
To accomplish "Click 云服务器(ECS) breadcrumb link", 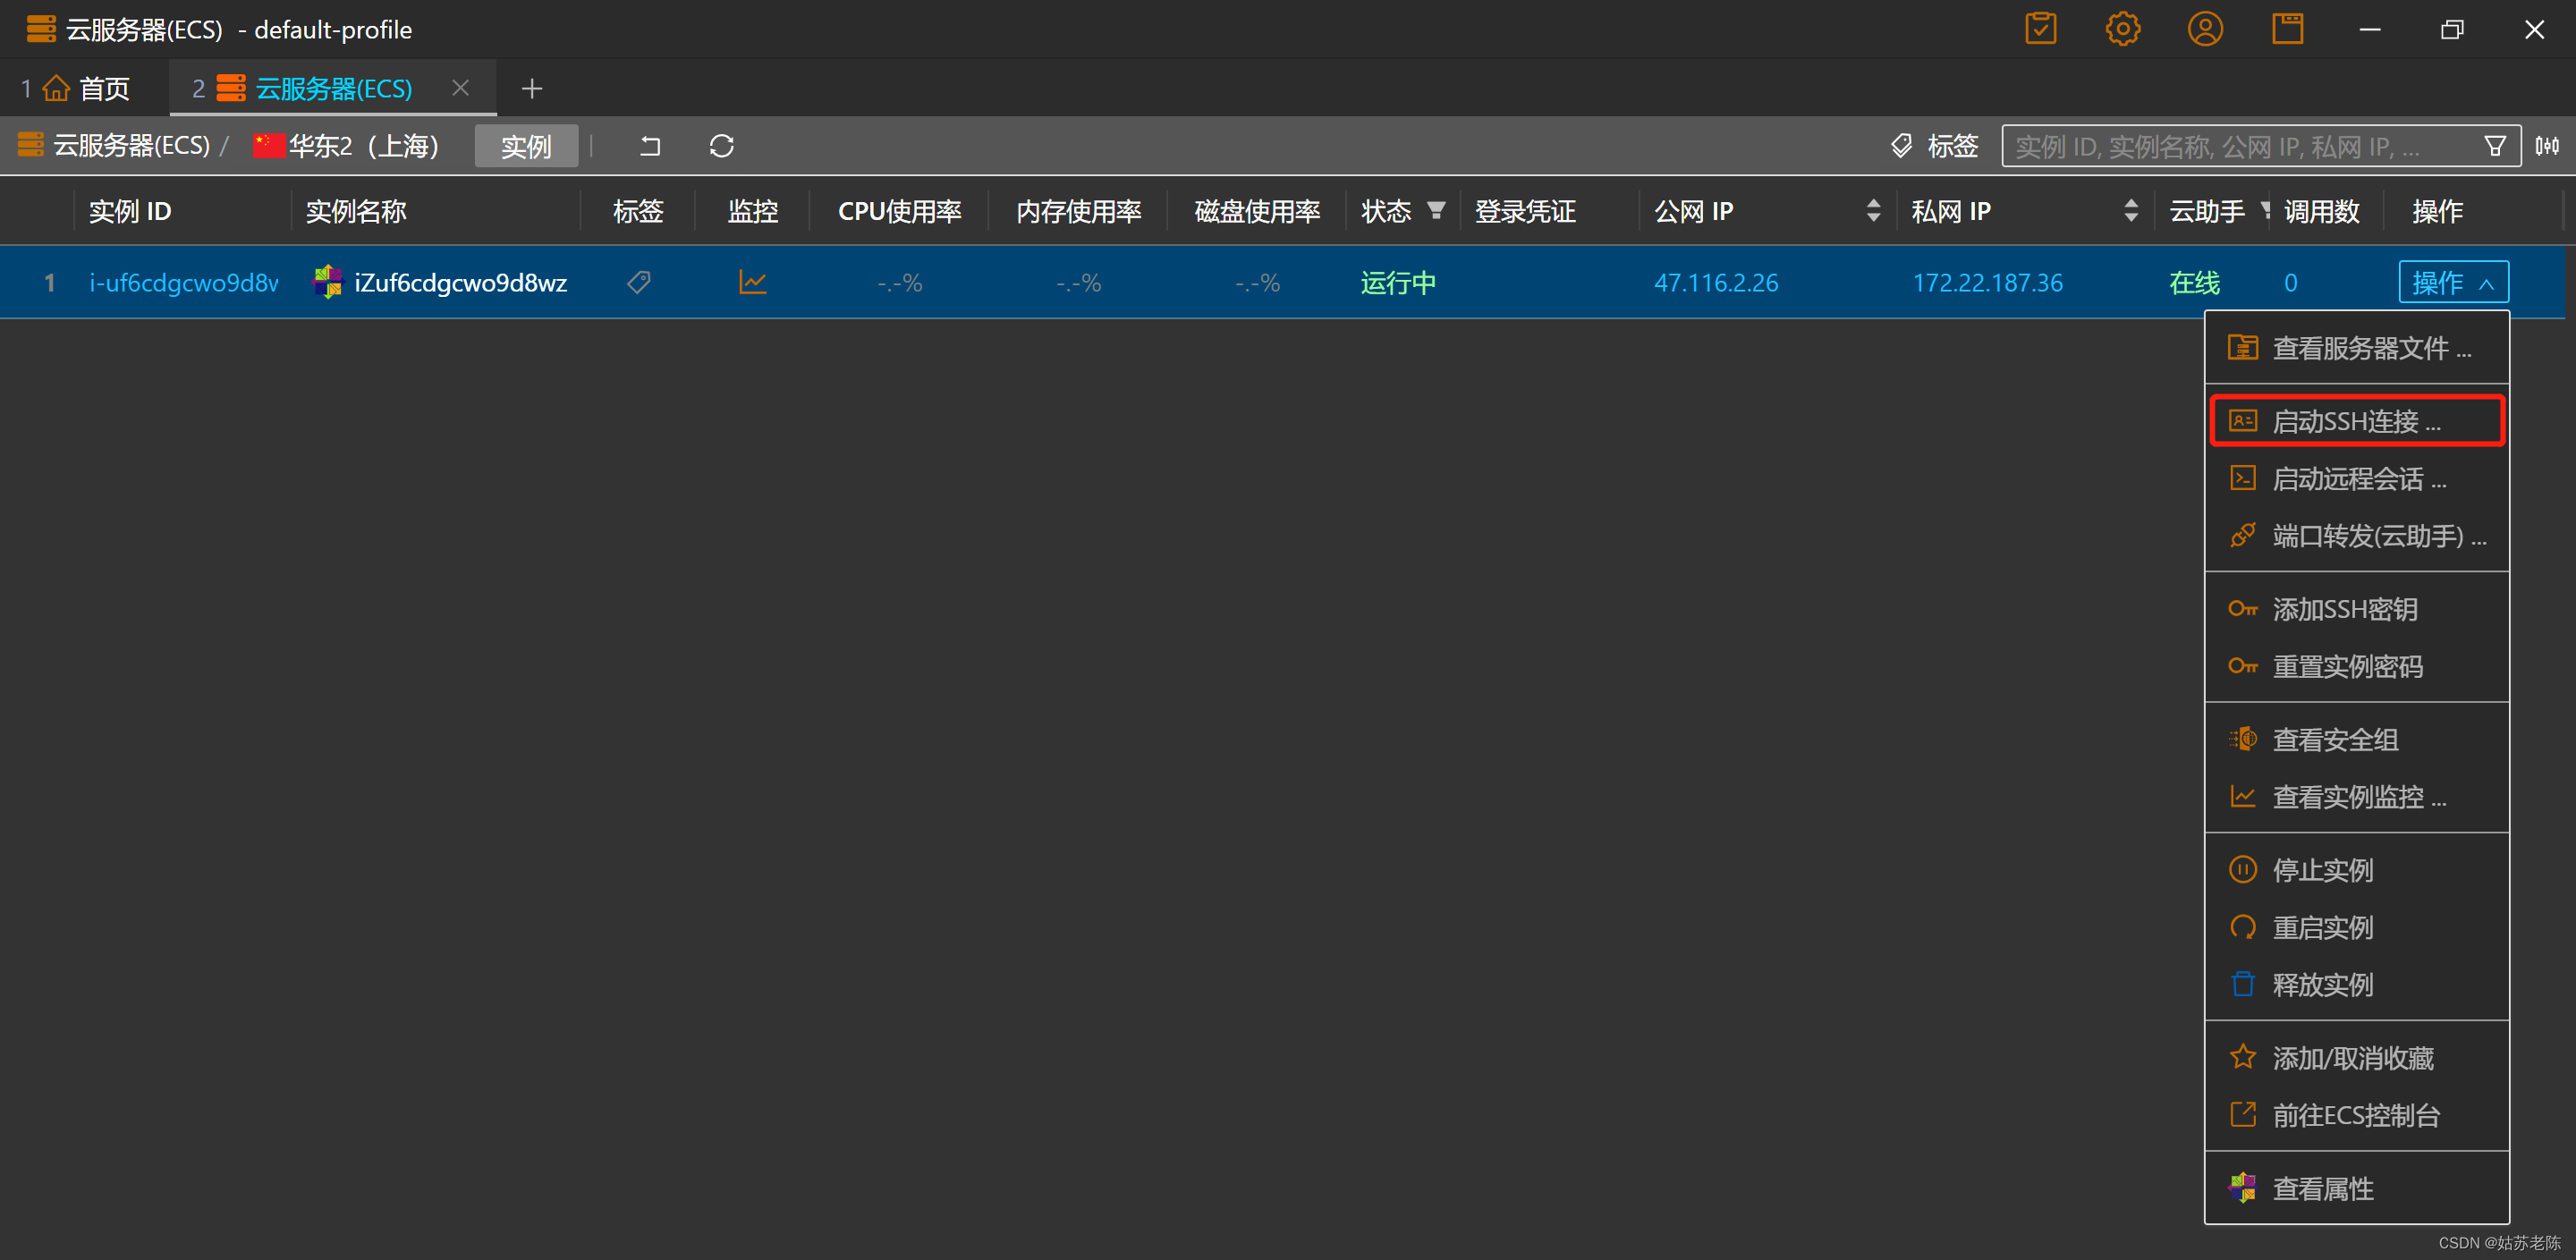I will click(x=114, y=146).
